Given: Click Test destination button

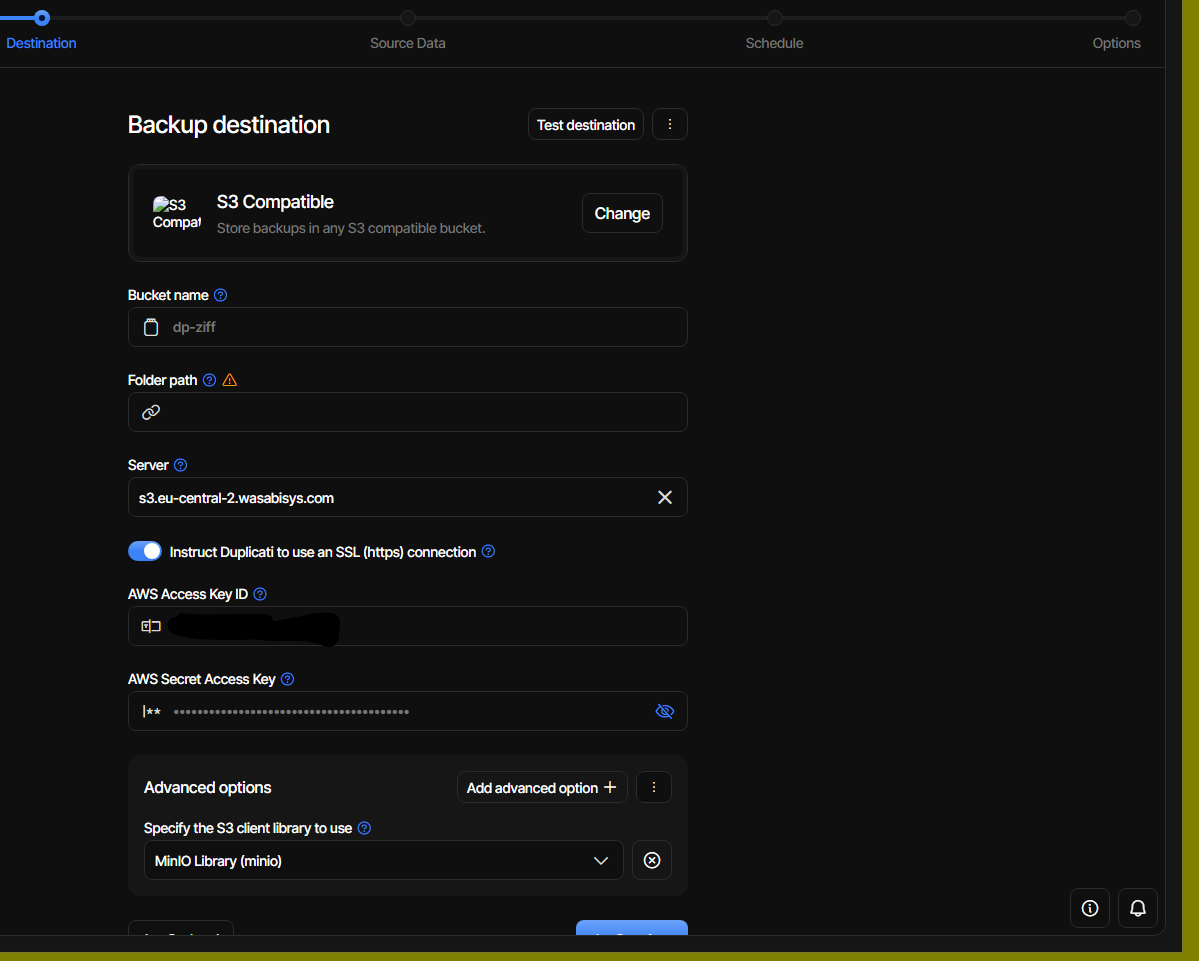Looking at the screenshot, I should (x=586, y=125).
